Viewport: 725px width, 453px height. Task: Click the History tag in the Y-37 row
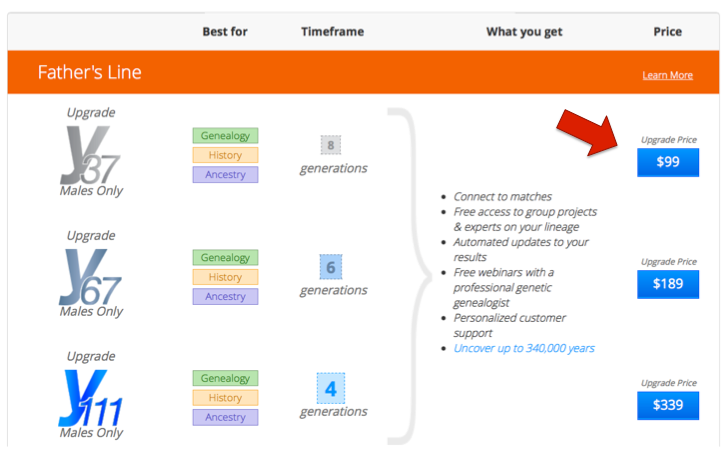point(225,155)
